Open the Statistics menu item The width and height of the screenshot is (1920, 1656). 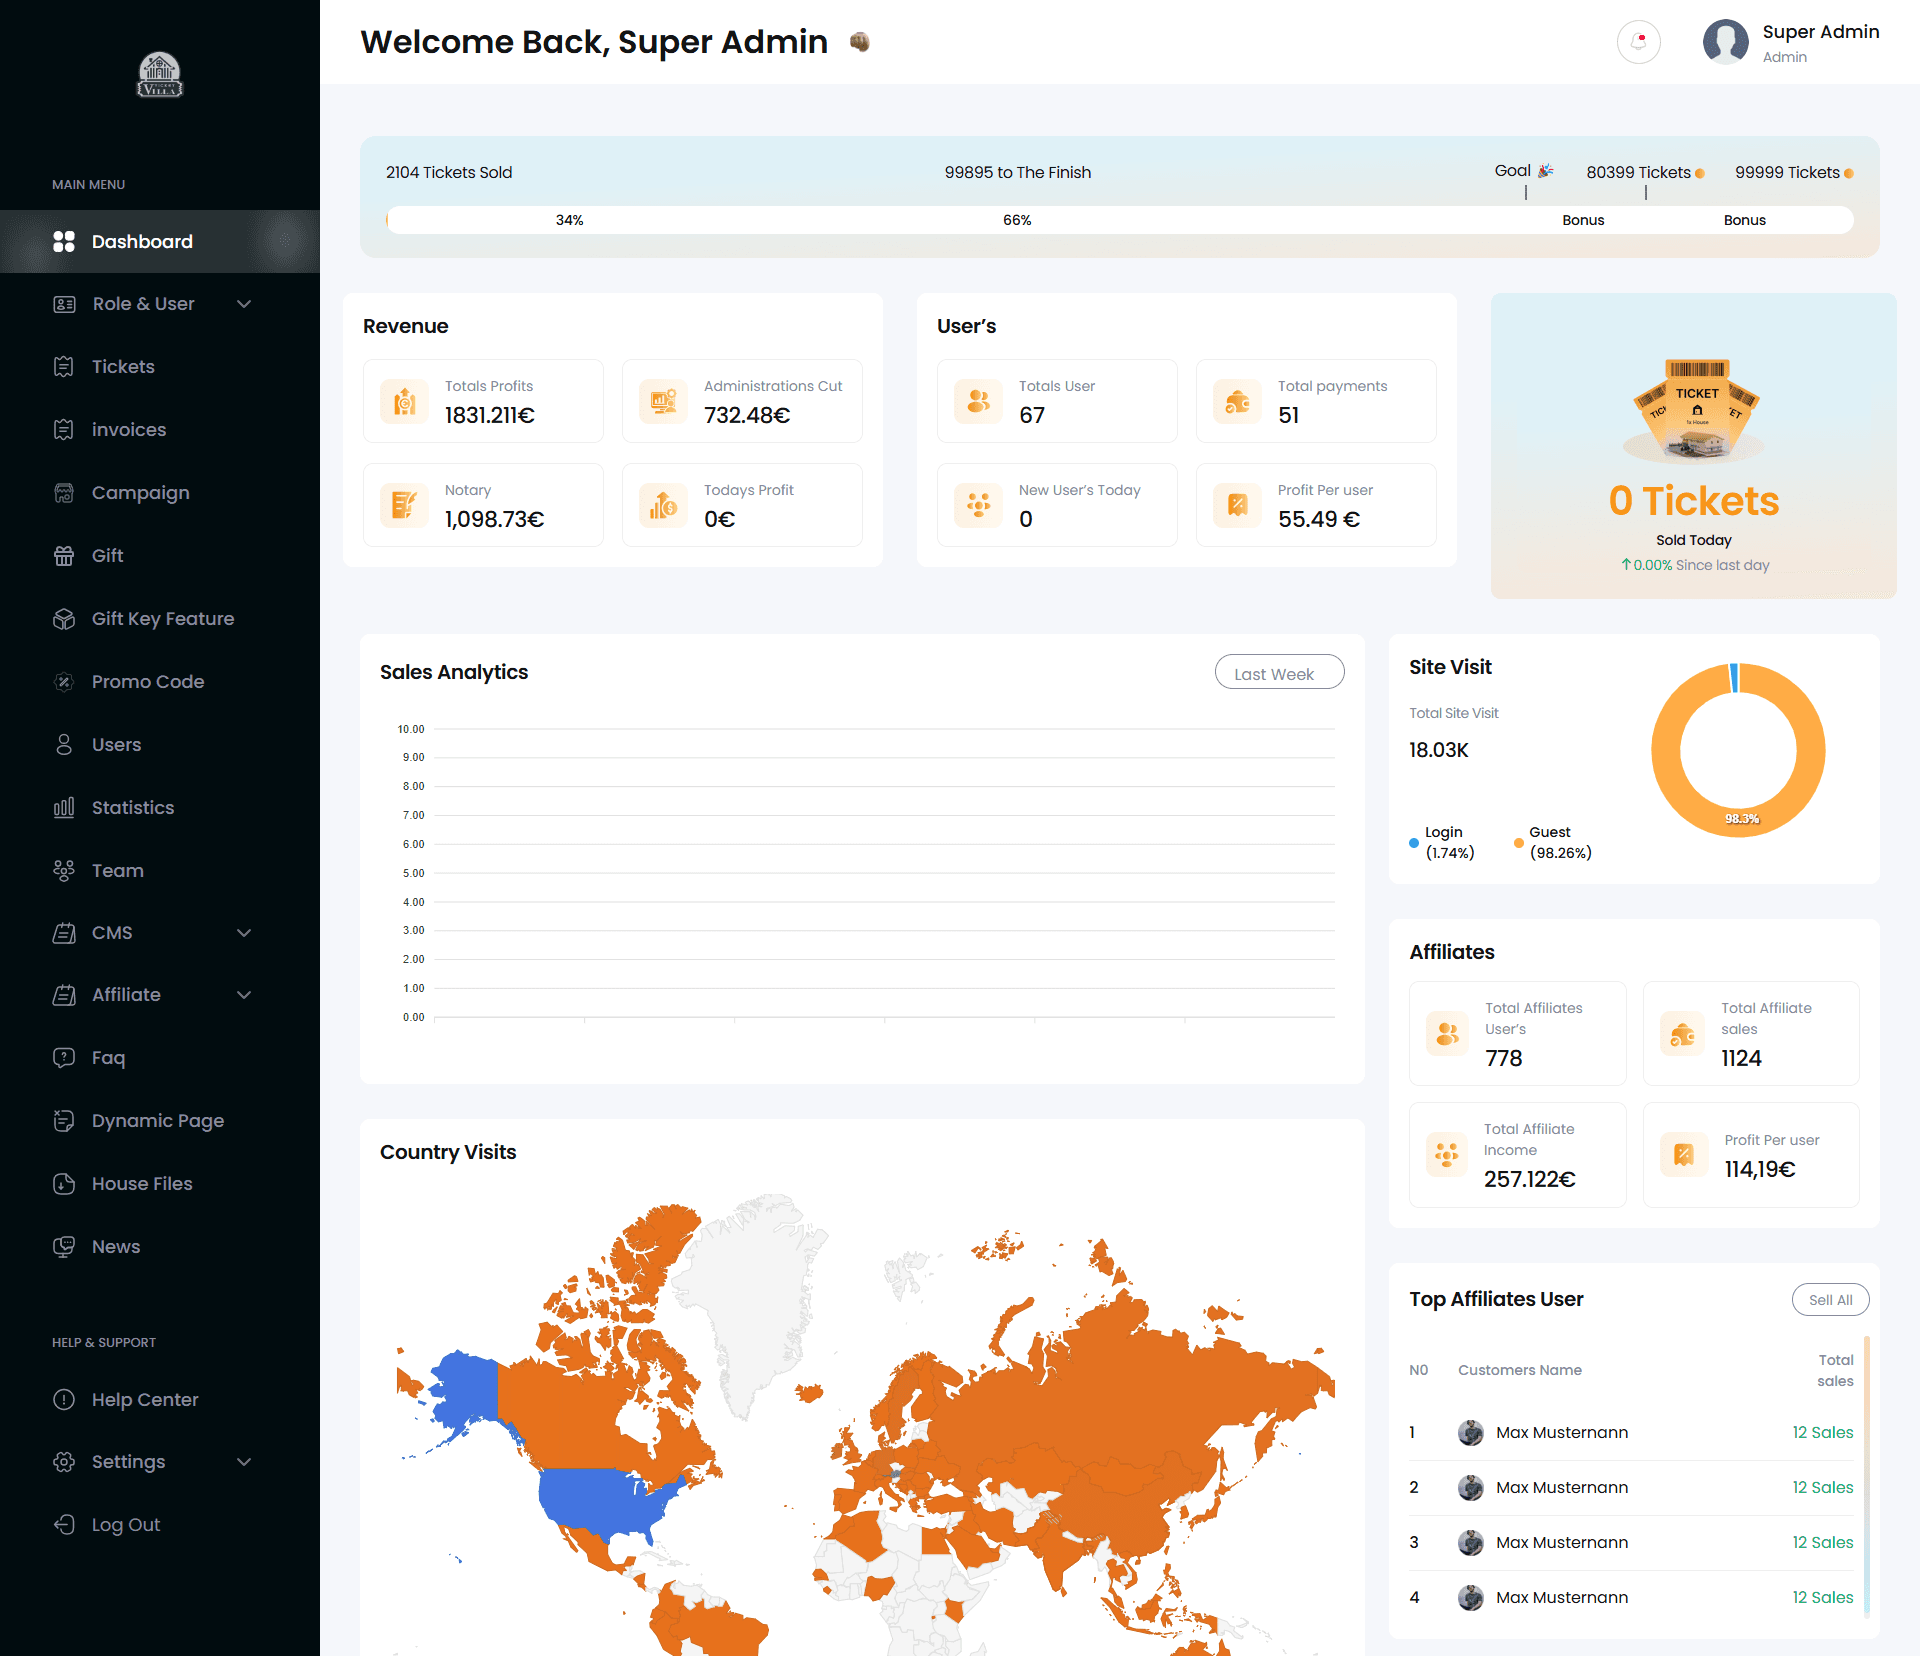(x=133, y=808)
